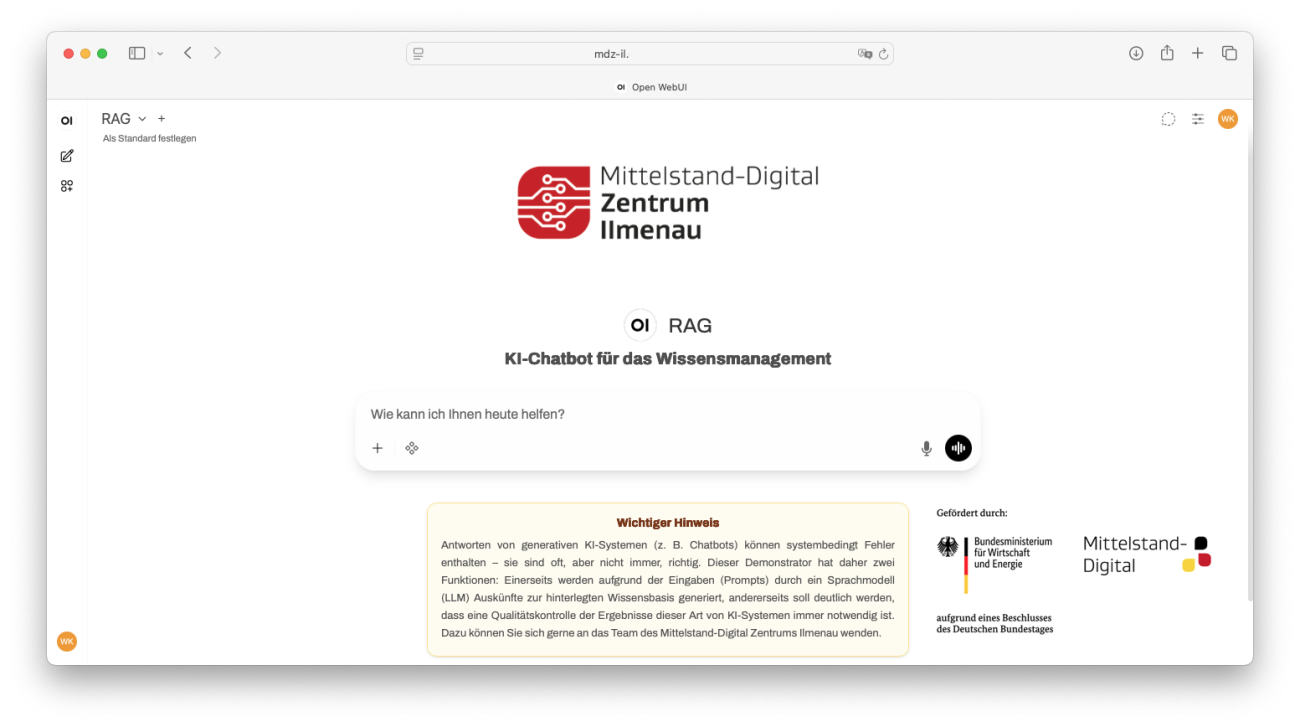Click the Mittelstand-Digital Zentrum Ilmenau logo

[668, 203]
